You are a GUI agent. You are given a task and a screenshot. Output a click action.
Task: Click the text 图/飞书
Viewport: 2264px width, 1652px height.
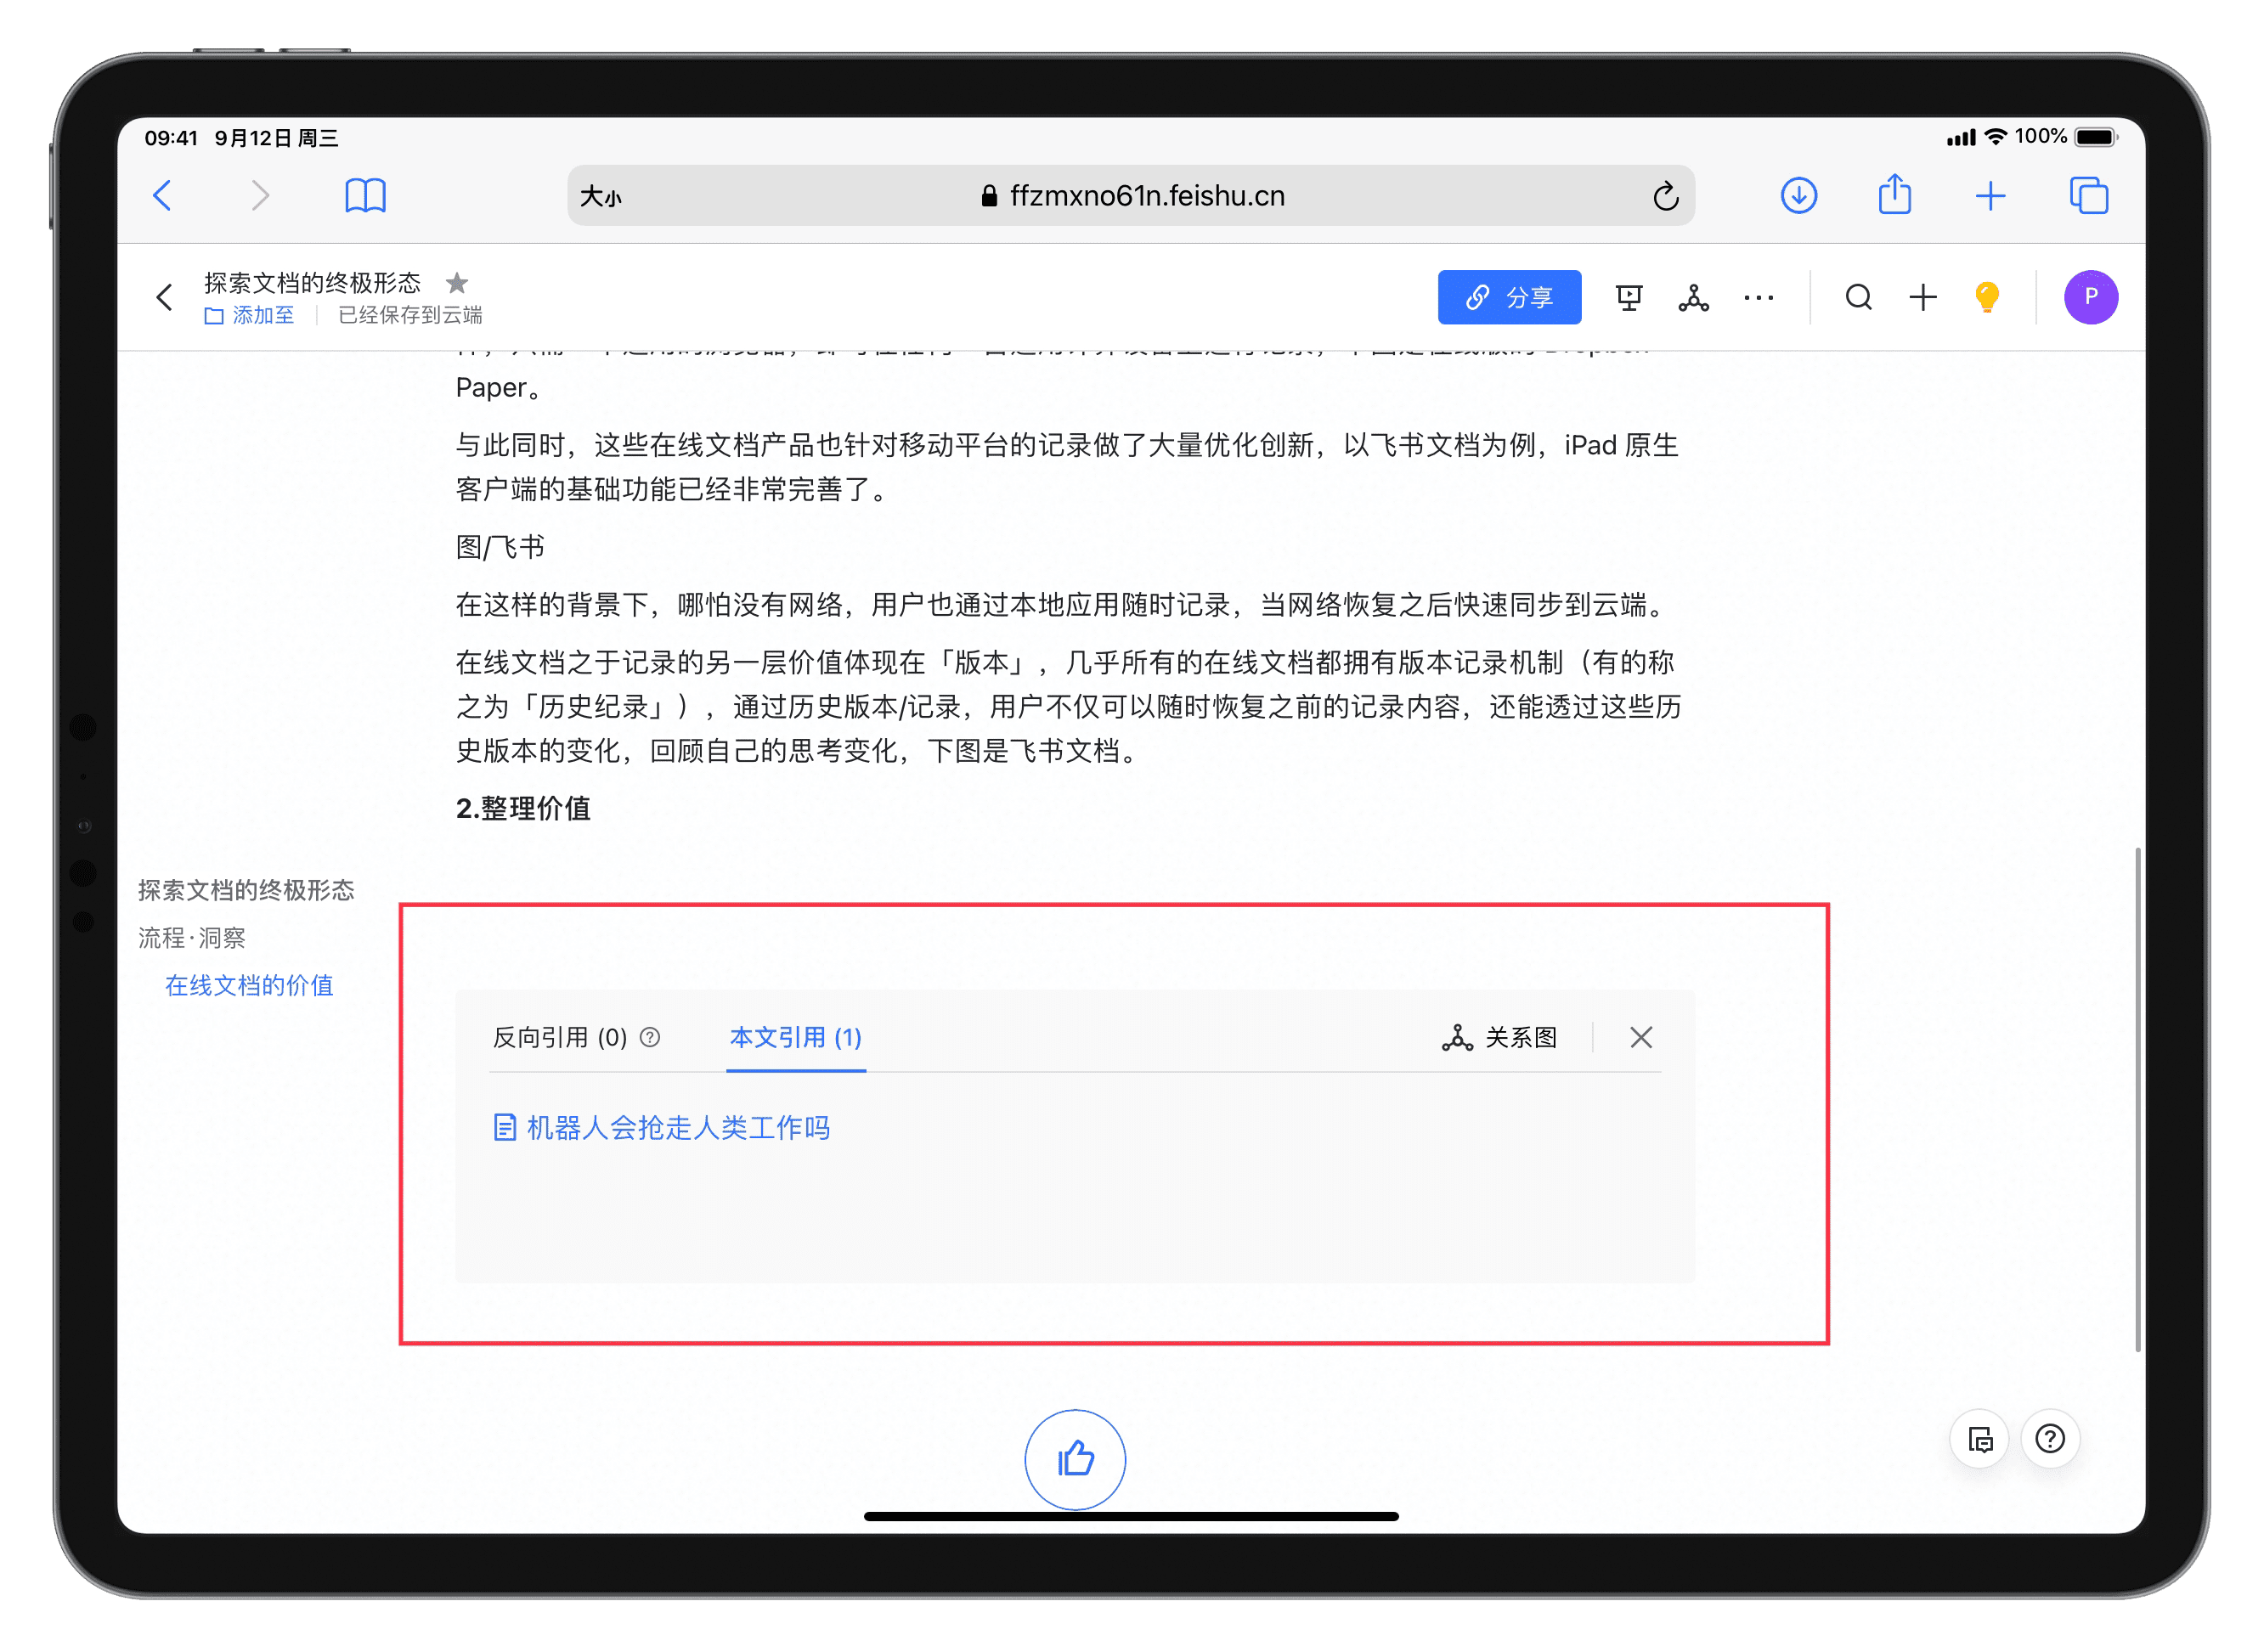(500, 547)
